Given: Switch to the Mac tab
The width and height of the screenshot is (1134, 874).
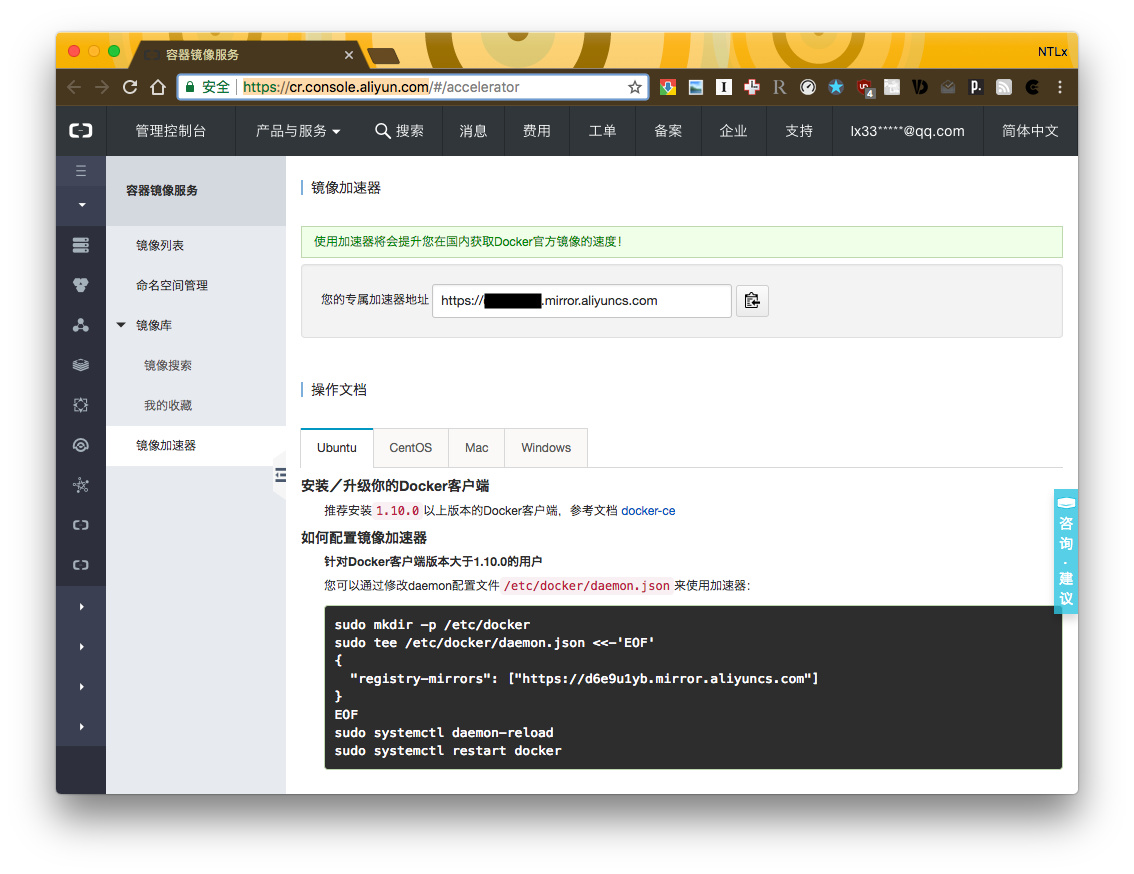Looking at the screenshot, I should [x=477, y=448].
